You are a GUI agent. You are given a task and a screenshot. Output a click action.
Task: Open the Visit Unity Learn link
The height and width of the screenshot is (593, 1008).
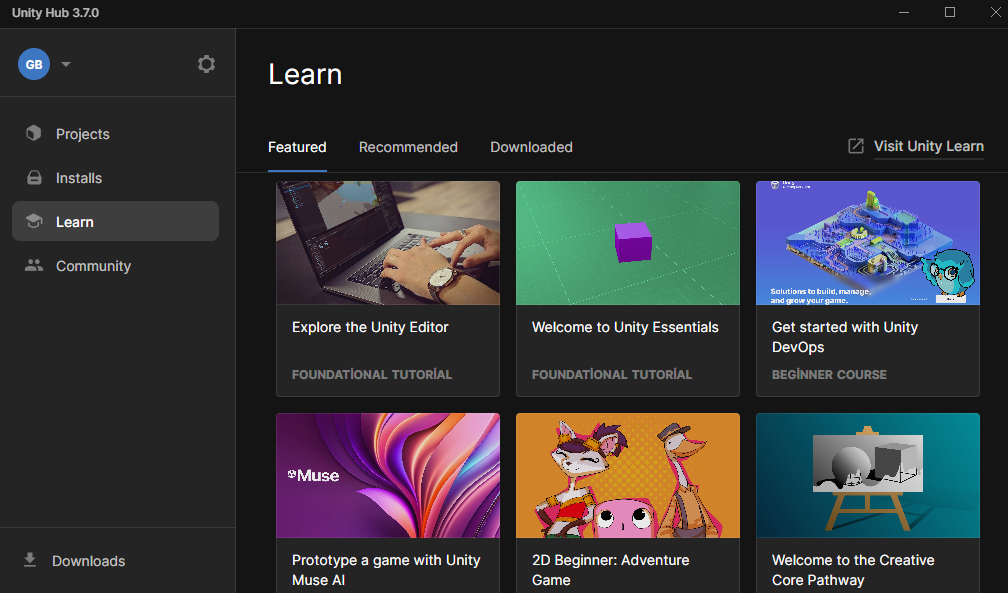(928, 146)
